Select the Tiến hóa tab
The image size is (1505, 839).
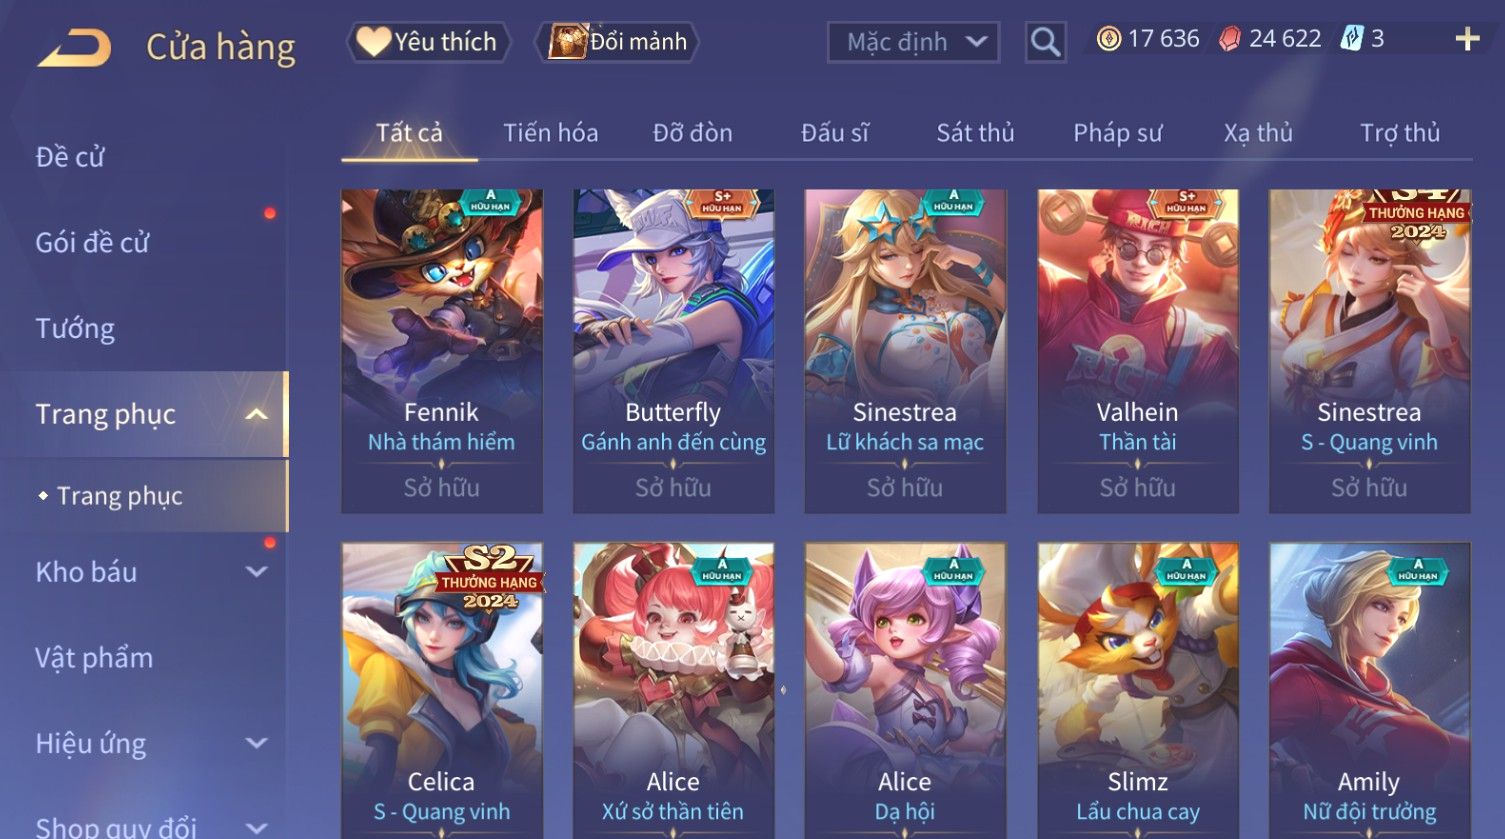(x=551, y=133)
